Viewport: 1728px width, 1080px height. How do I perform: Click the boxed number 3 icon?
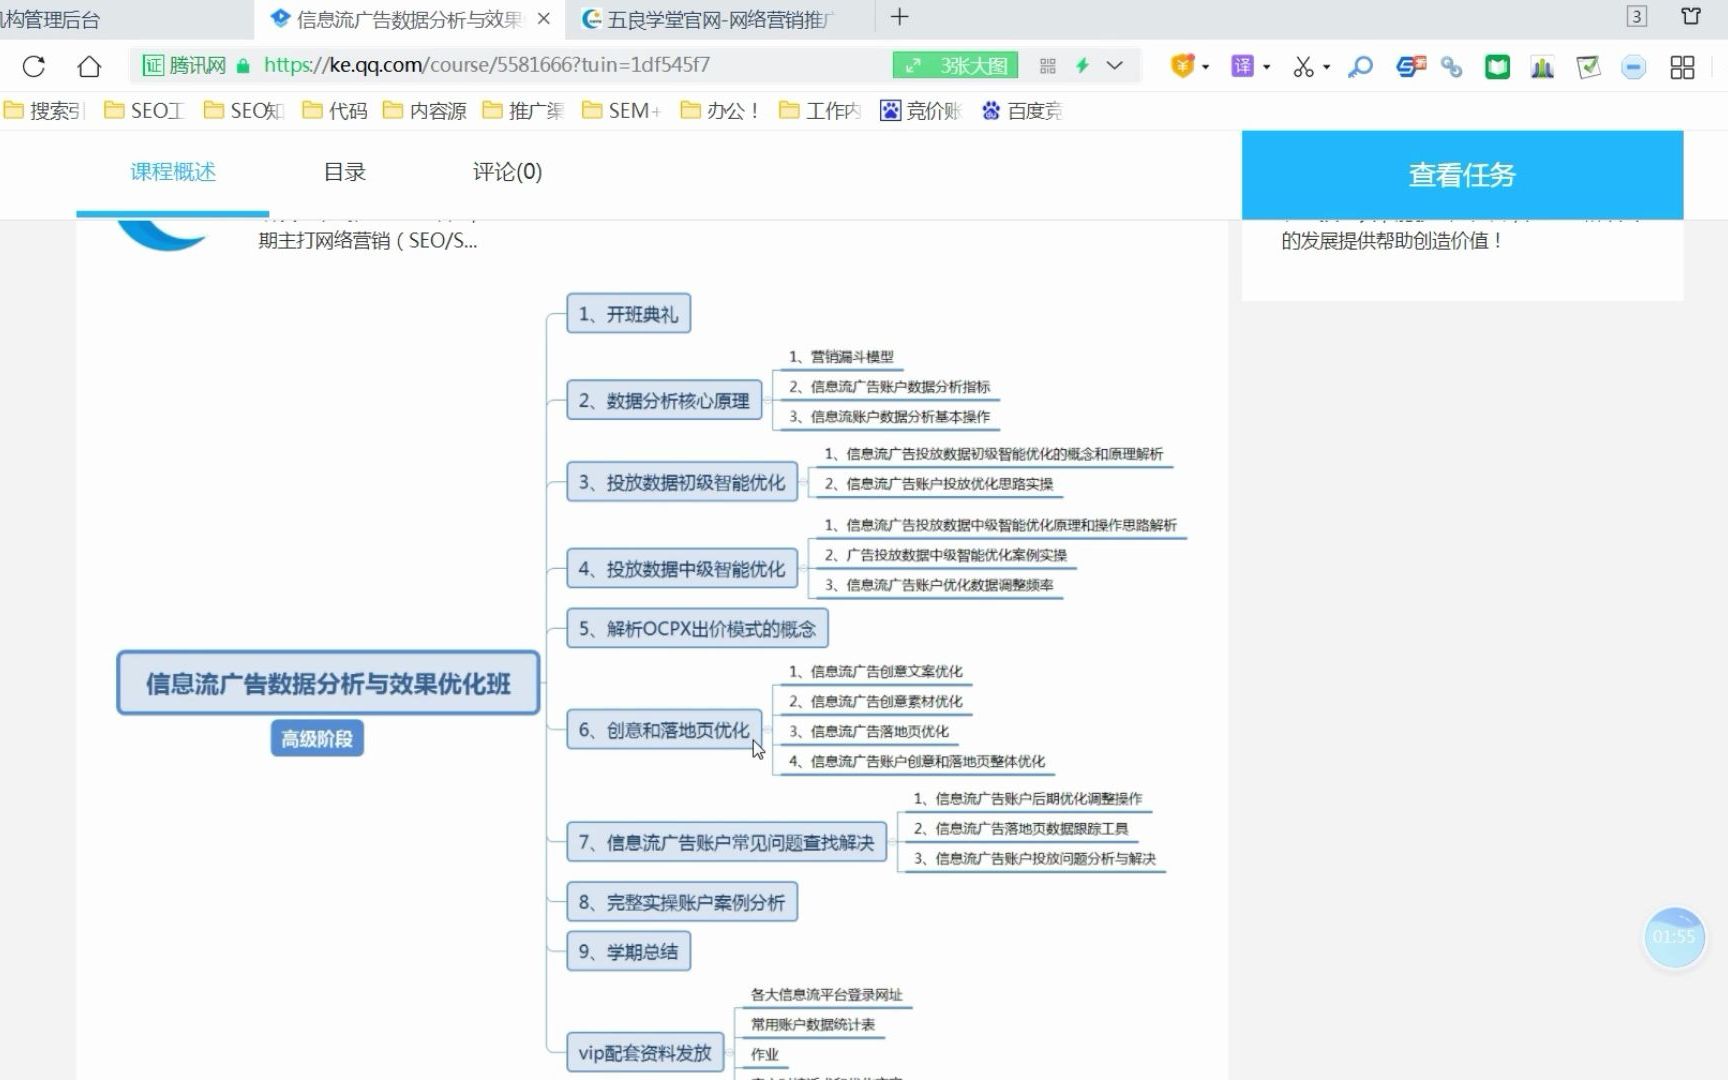[x=1637, y=16]
